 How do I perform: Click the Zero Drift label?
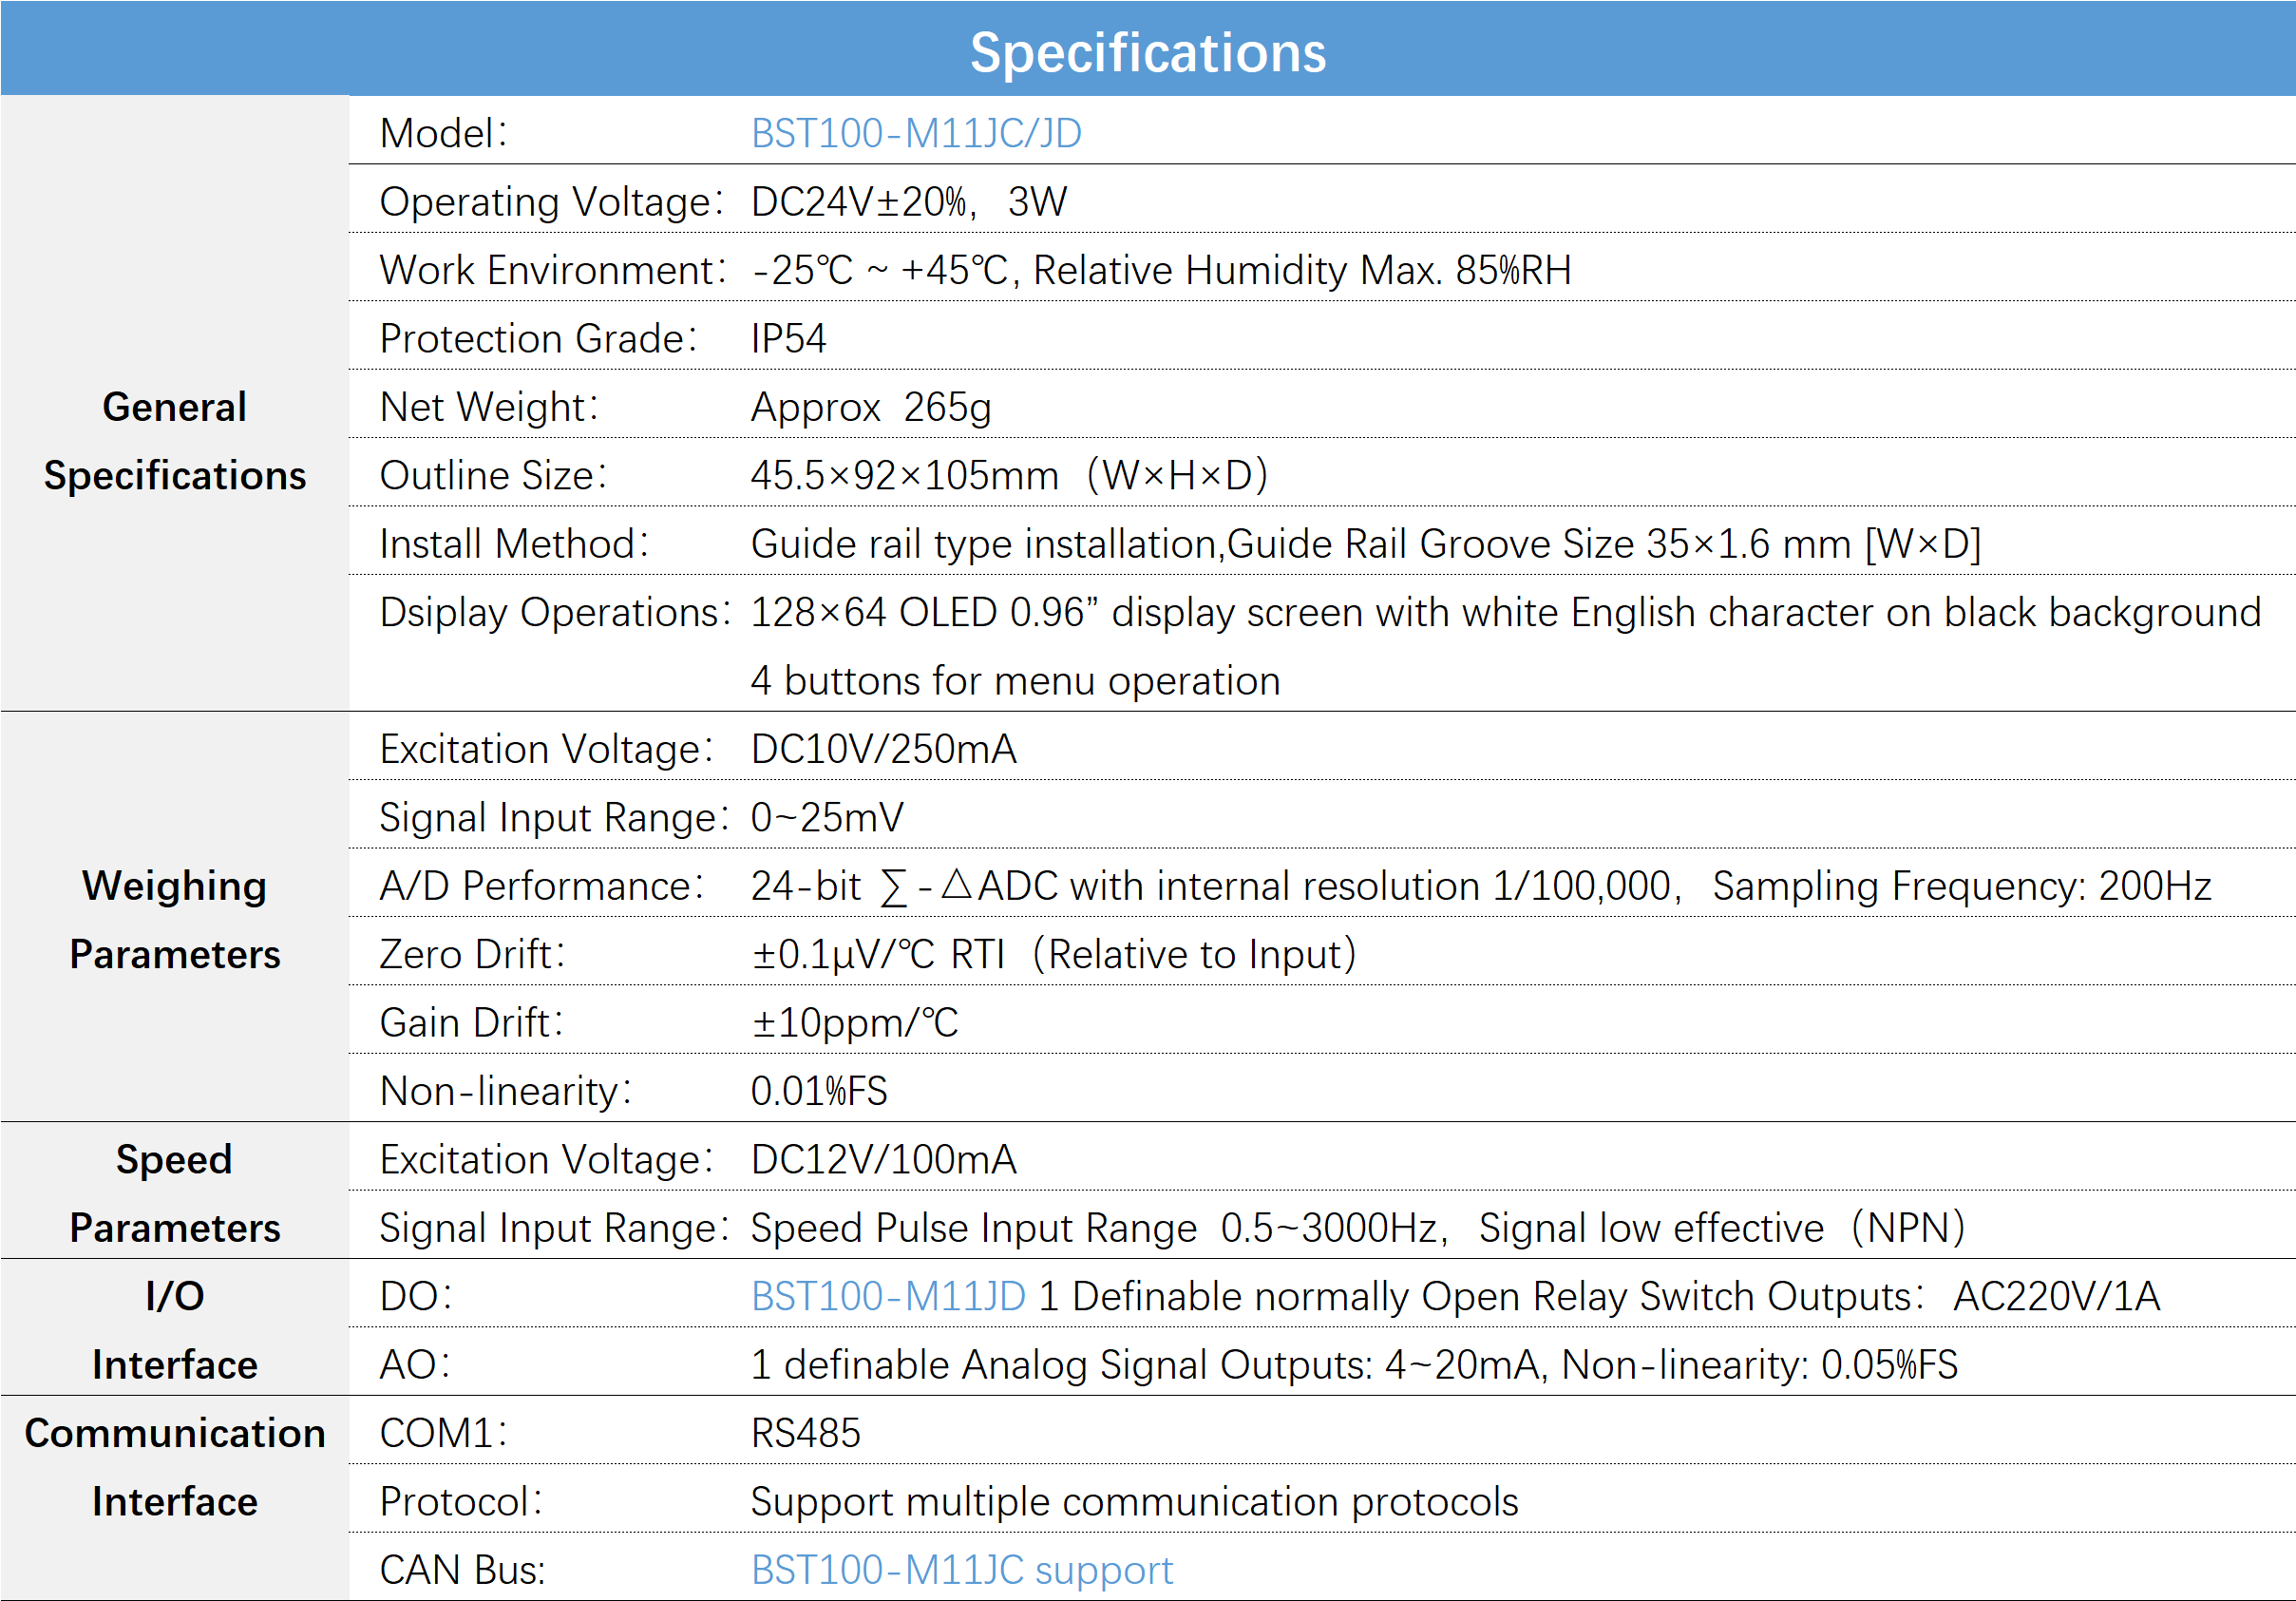472,954
